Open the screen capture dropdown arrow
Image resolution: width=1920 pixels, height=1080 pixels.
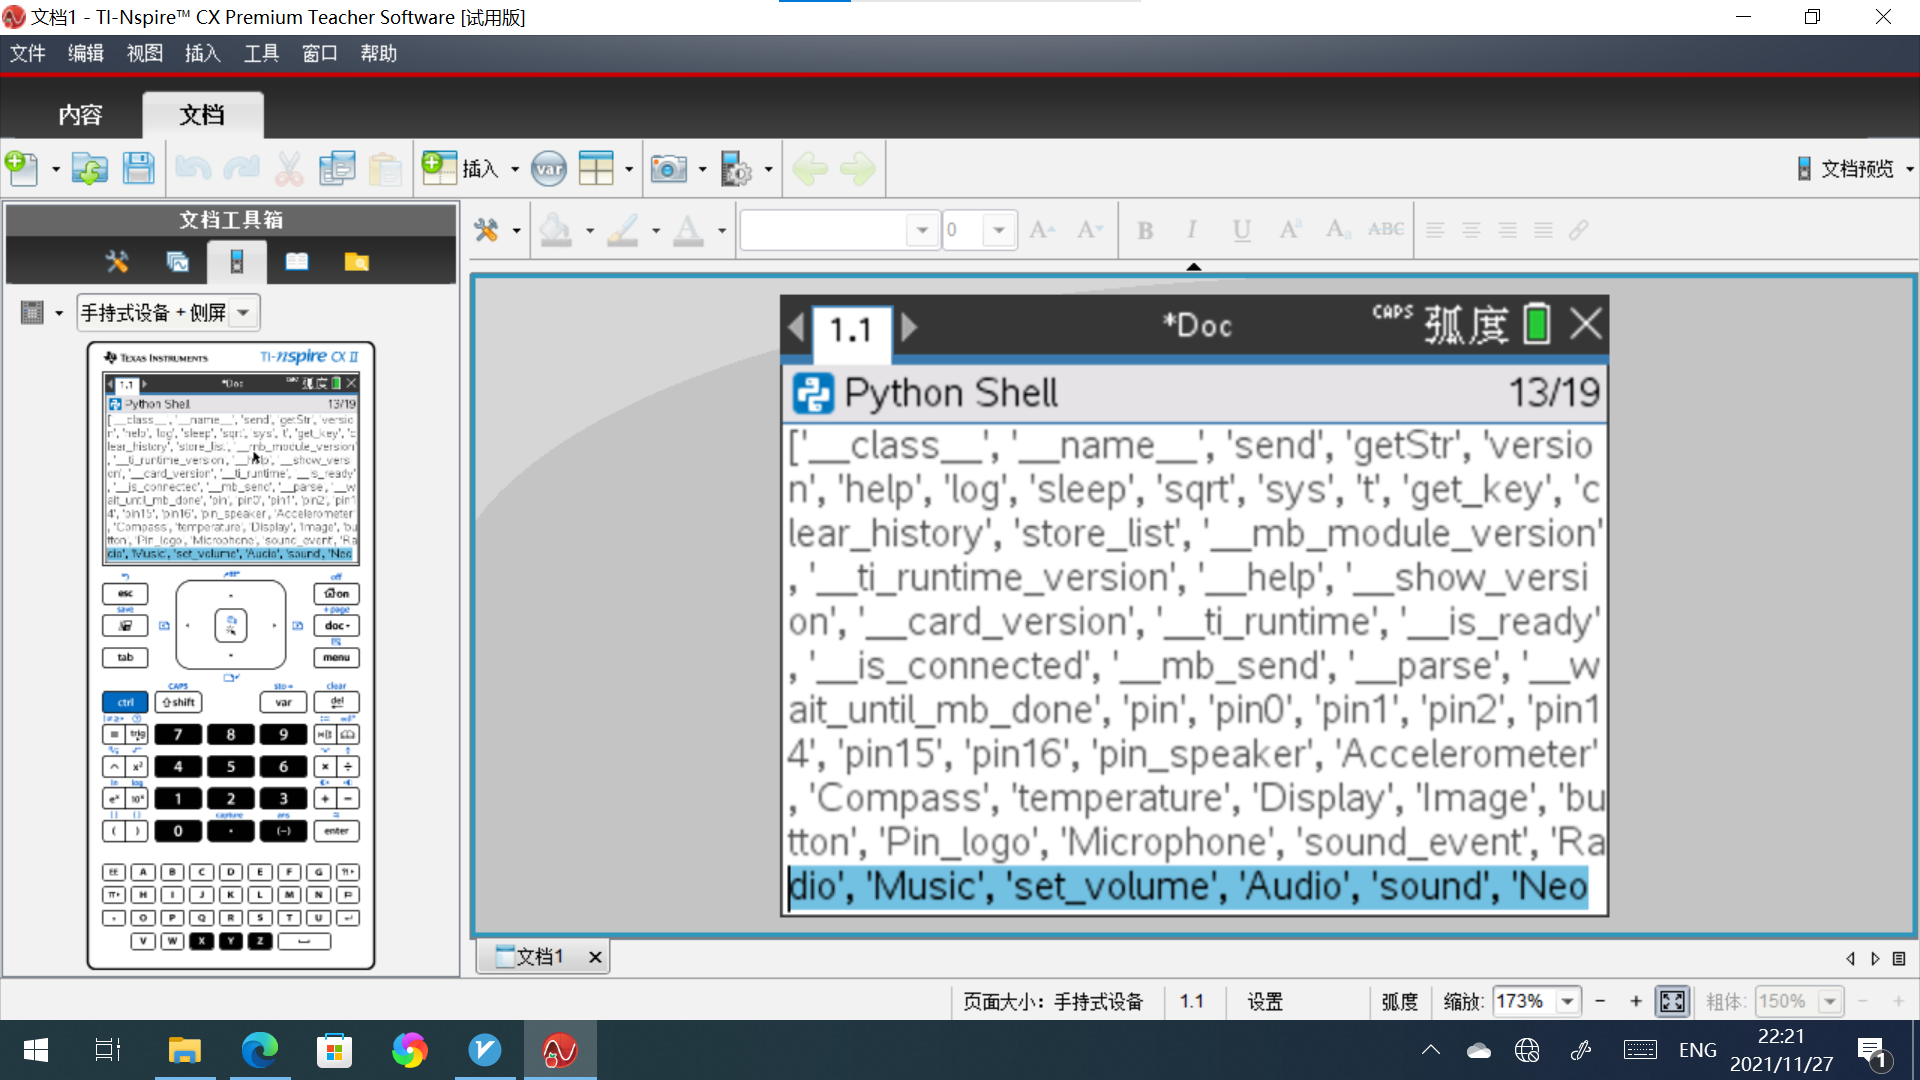(x=702, y=169)
